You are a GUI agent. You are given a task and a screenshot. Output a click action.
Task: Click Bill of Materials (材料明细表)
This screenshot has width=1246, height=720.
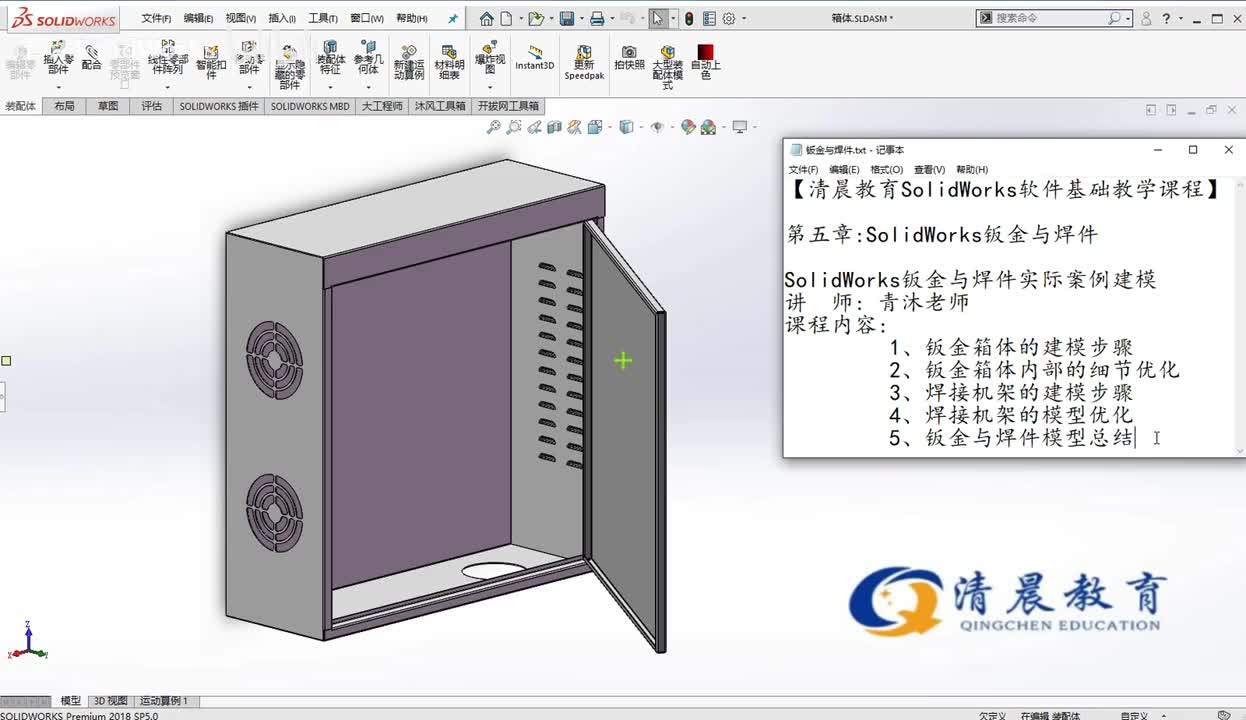click(449, 63)
